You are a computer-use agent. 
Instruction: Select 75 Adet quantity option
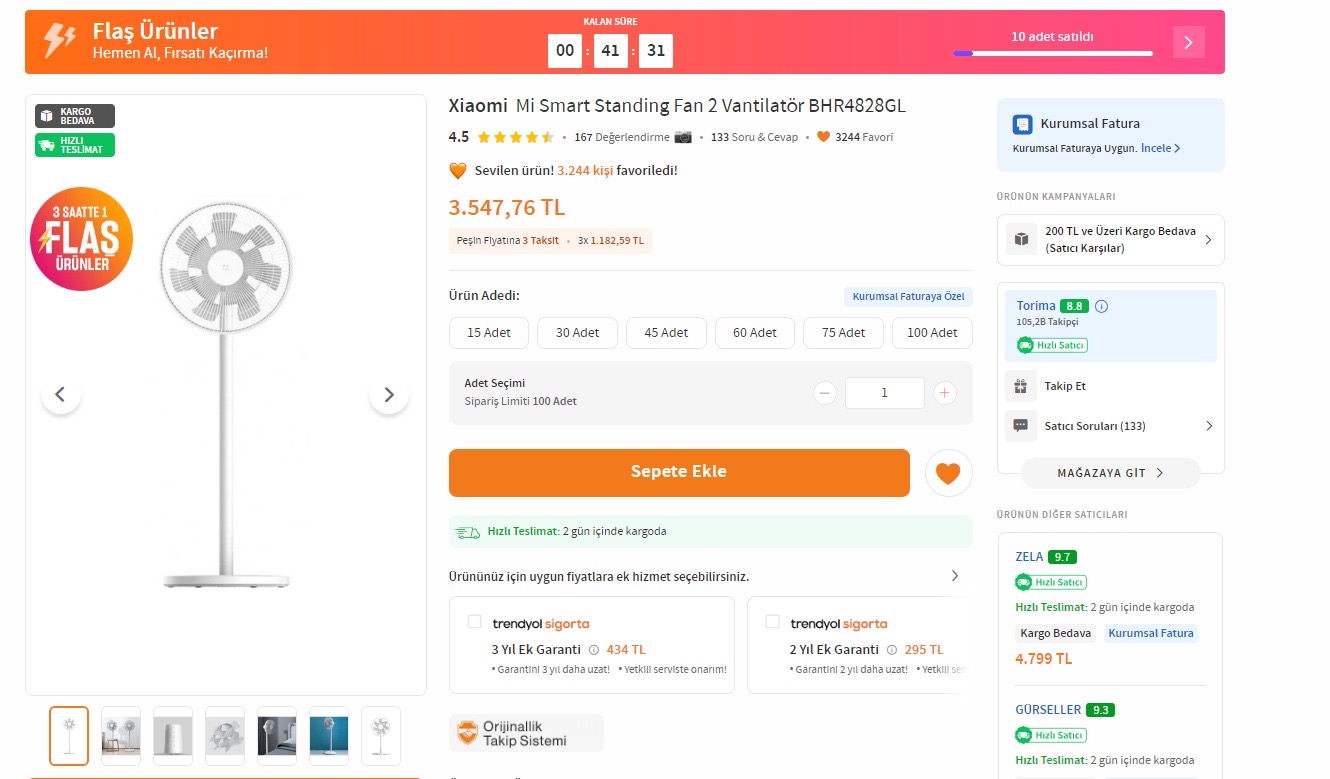843,333
